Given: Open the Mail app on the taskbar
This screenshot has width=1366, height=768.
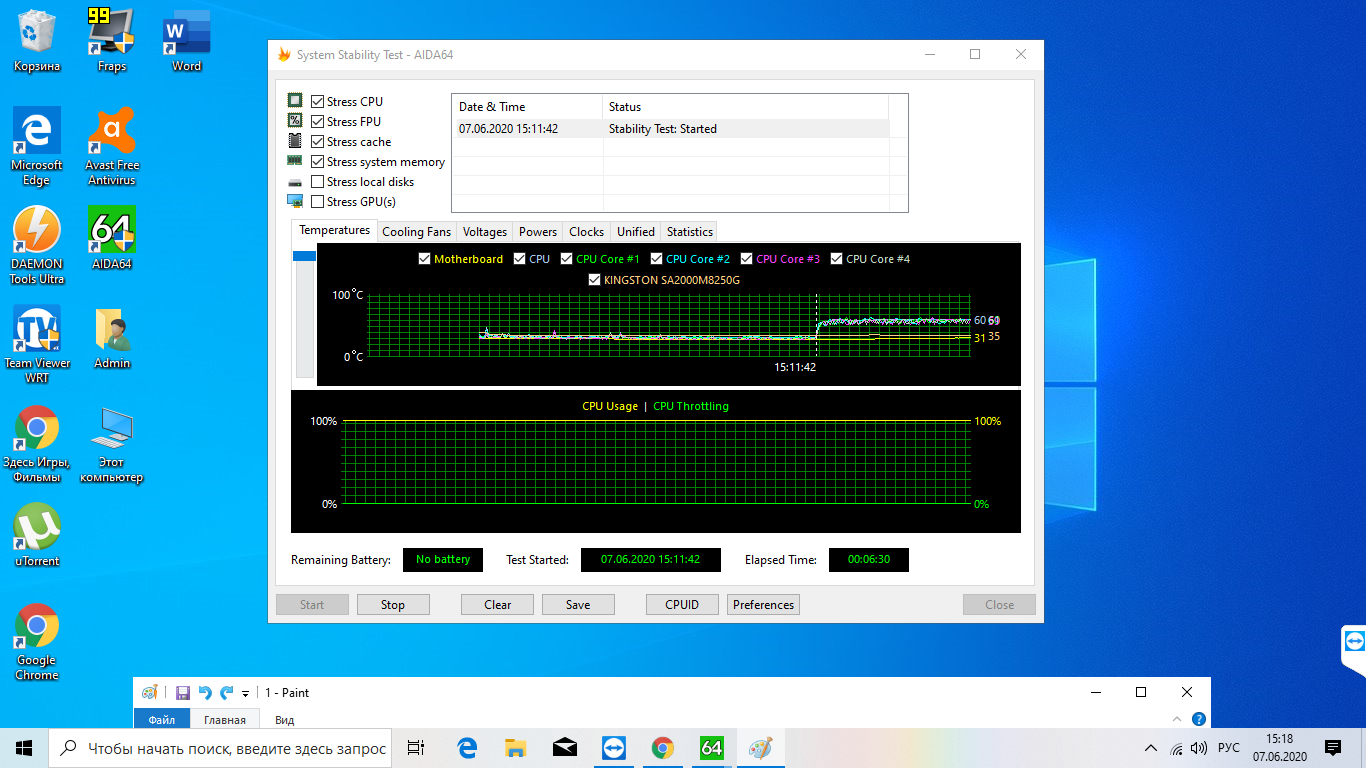Looking at the screenshot, I should pos(564,748).
